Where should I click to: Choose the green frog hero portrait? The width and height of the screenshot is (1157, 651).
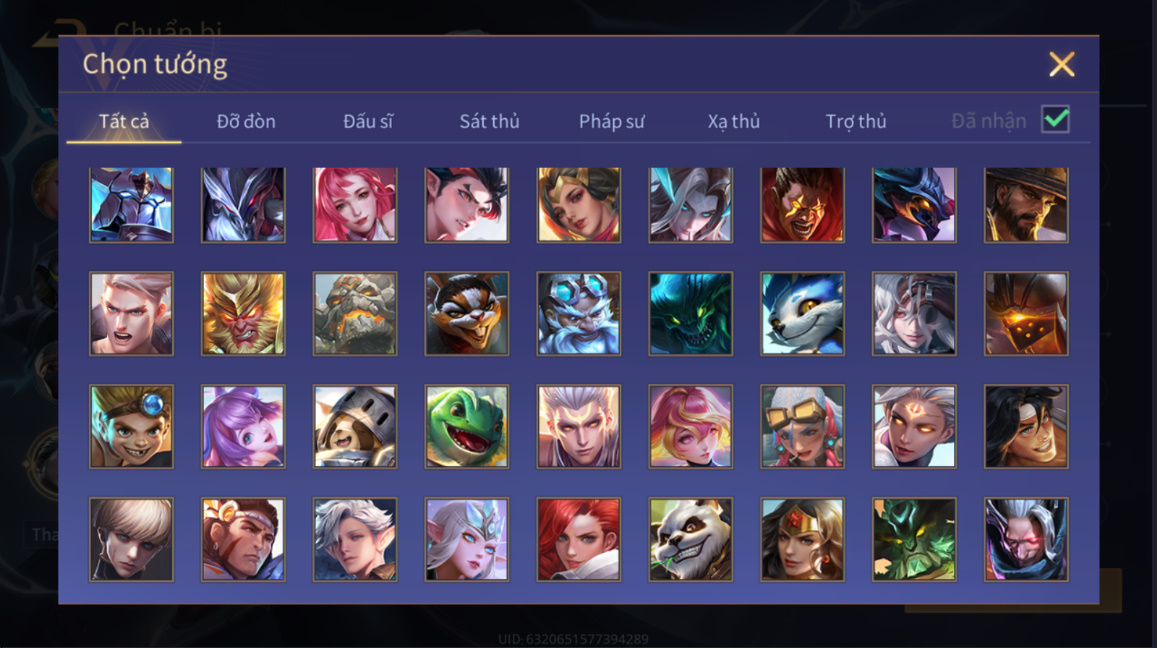(467, 426)
